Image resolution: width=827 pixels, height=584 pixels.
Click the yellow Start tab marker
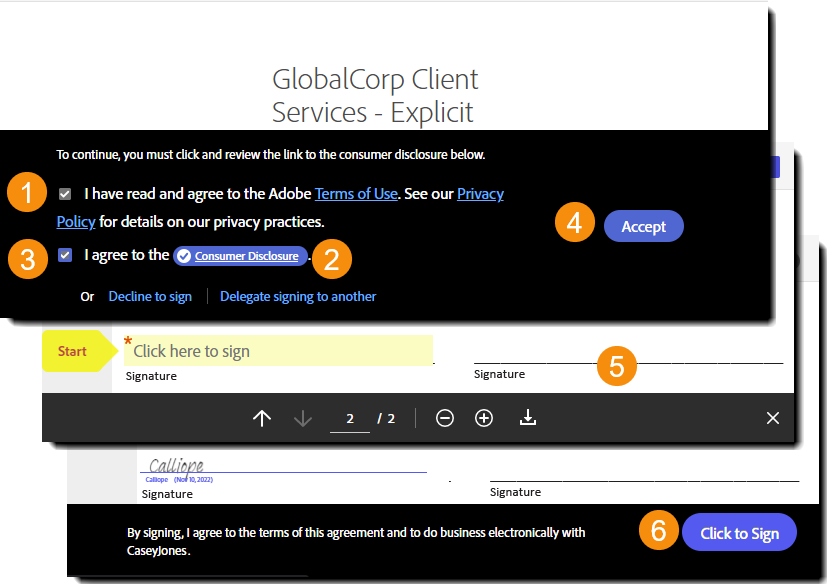74,351
